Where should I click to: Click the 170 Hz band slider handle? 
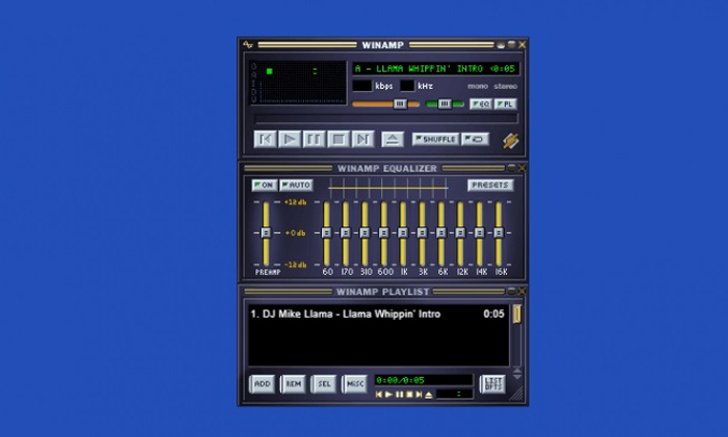pos(345,232)
